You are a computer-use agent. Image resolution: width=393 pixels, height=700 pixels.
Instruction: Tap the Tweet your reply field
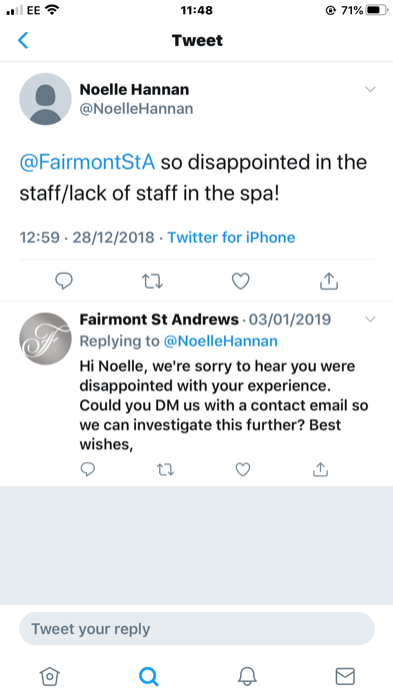pos(197,629)
